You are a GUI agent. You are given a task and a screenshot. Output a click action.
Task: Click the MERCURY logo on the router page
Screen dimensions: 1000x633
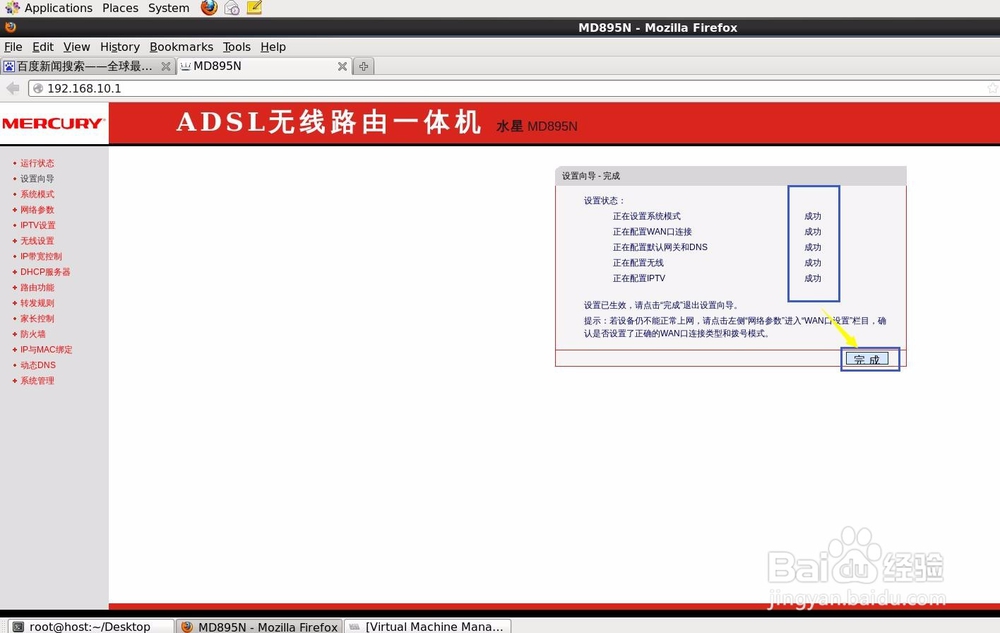coord(53,124)
